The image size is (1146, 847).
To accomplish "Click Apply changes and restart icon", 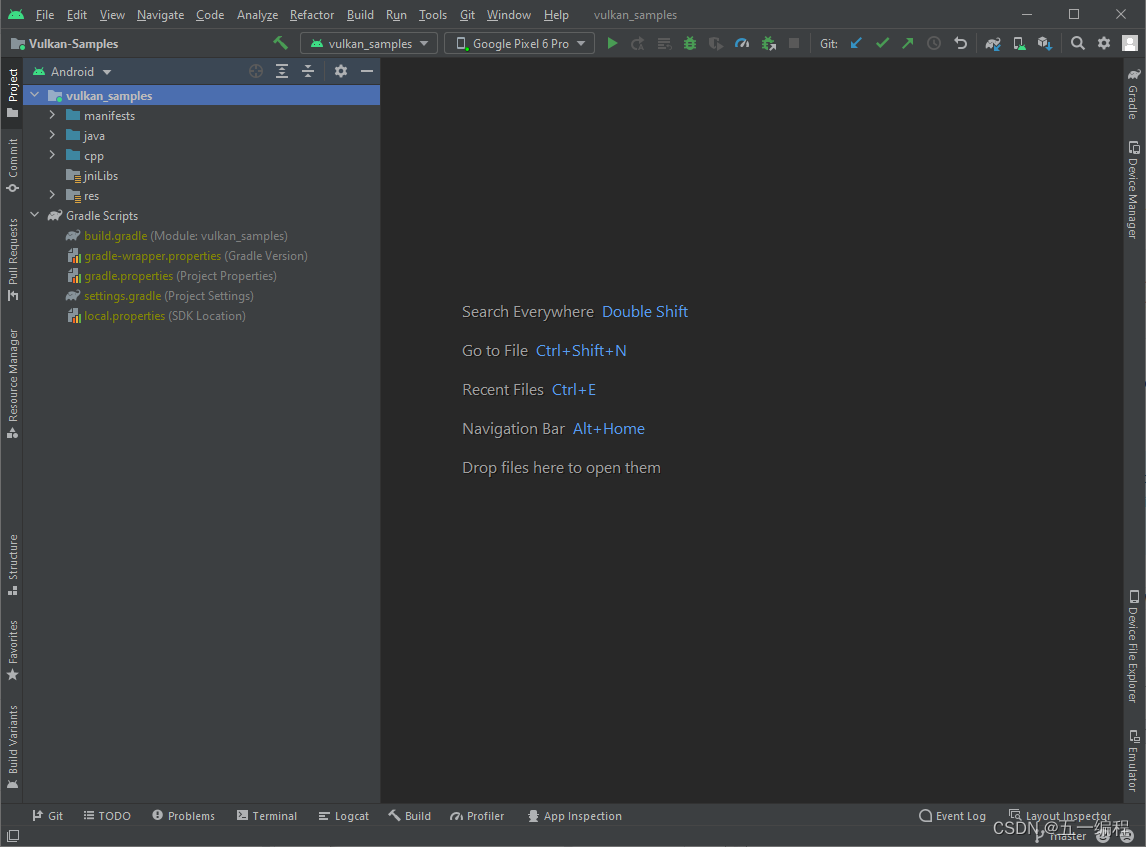I will (638, 44).
